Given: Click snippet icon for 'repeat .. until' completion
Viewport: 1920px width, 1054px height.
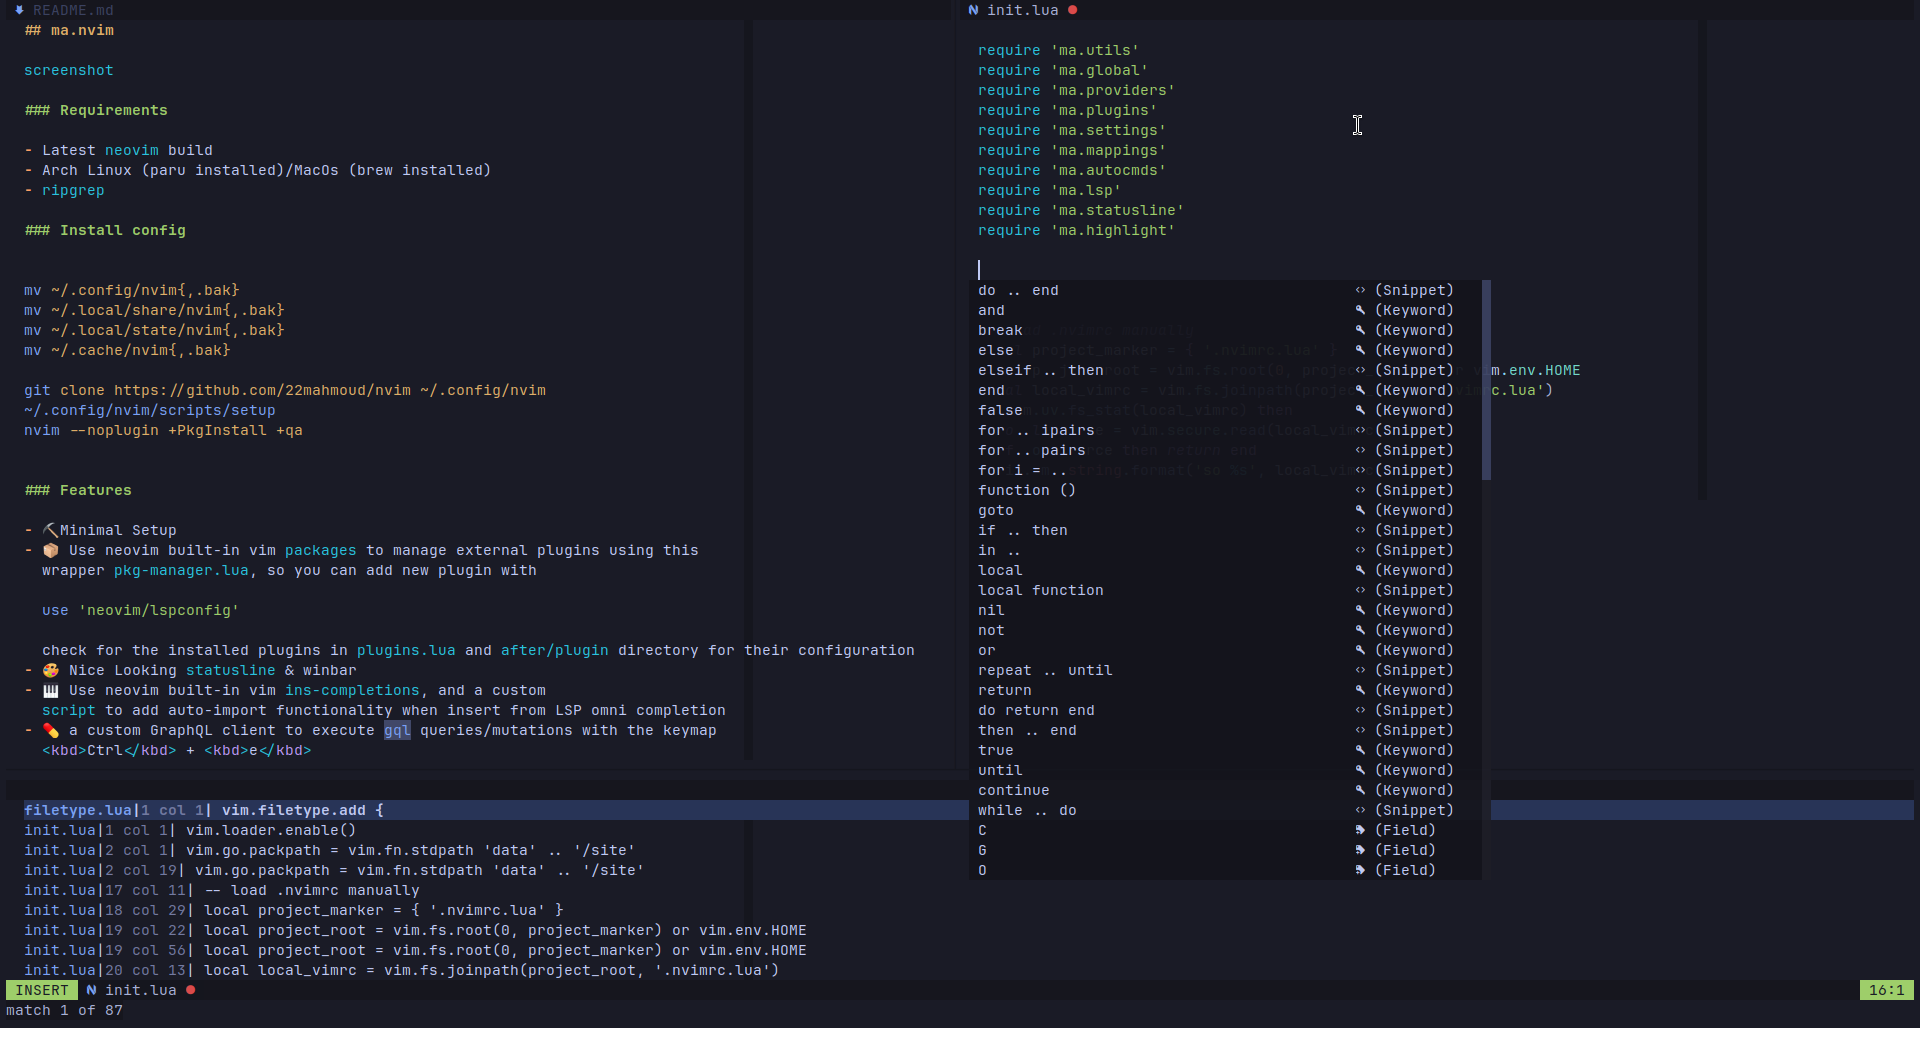Looking at the screenshot, I should coord(1360,670).
